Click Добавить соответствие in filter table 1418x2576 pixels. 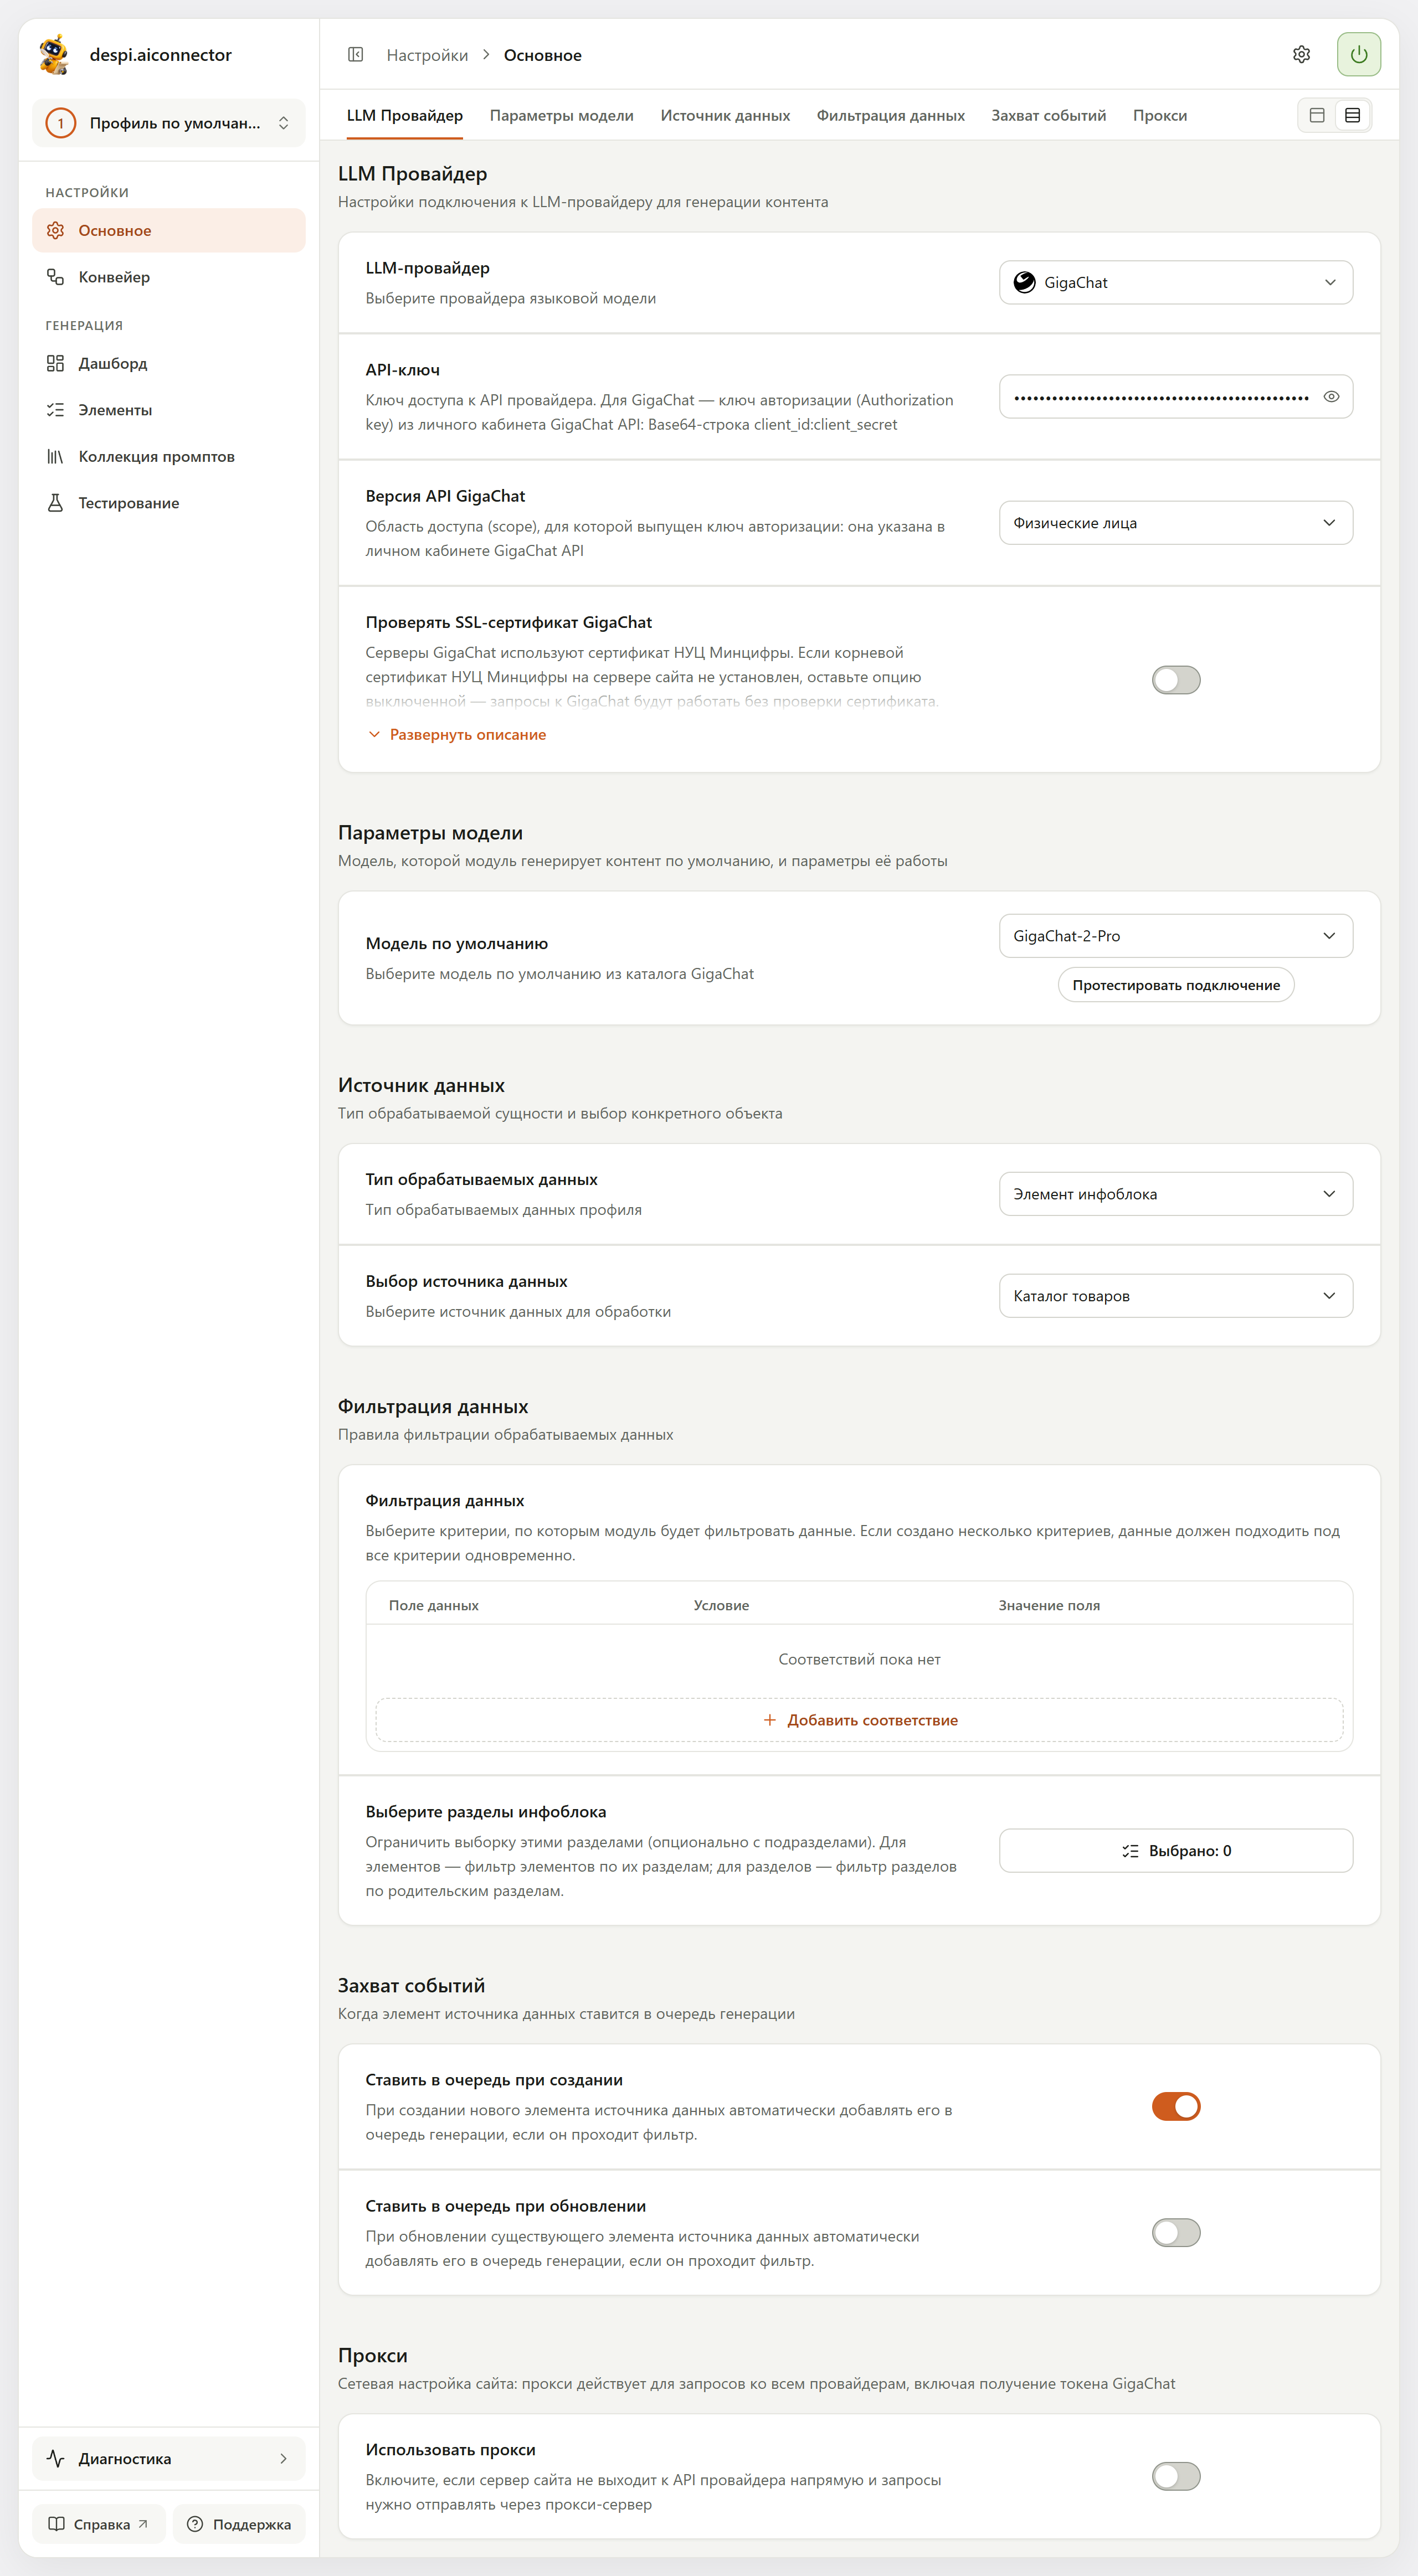[x=860, y=1720]
